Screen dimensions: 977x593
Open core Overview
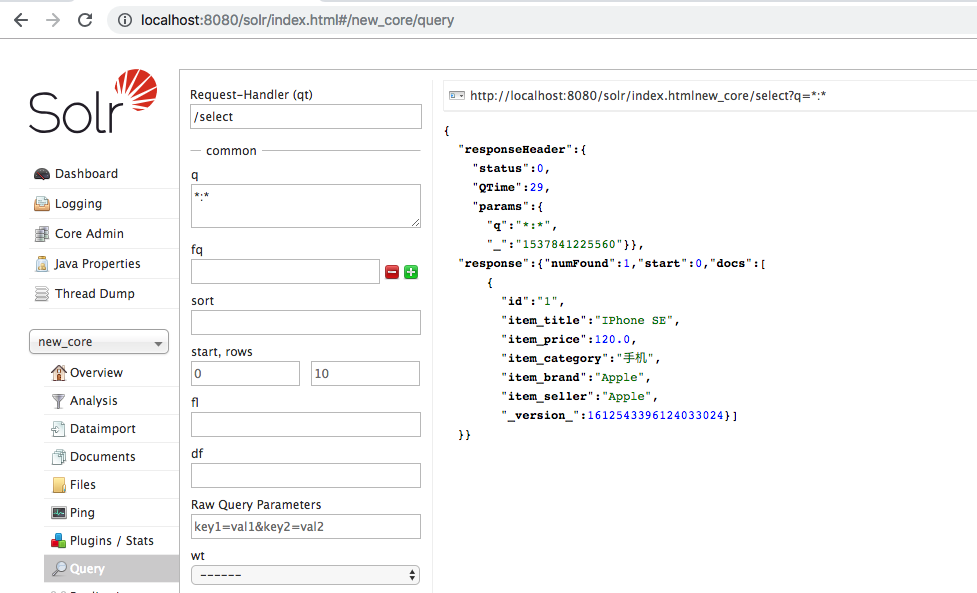(x=96, y=372)
